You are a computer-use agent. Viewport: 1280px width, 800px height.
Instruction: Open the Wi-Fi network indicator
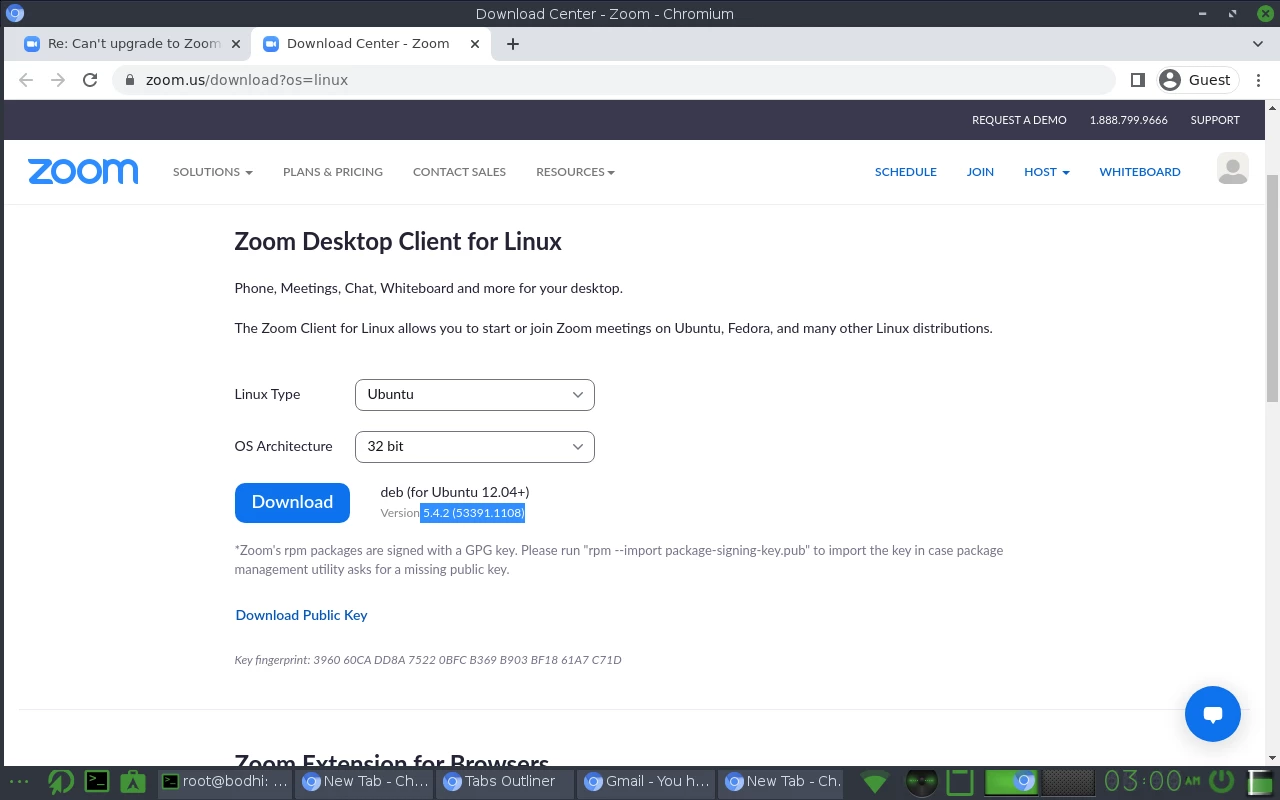point(875,782)
